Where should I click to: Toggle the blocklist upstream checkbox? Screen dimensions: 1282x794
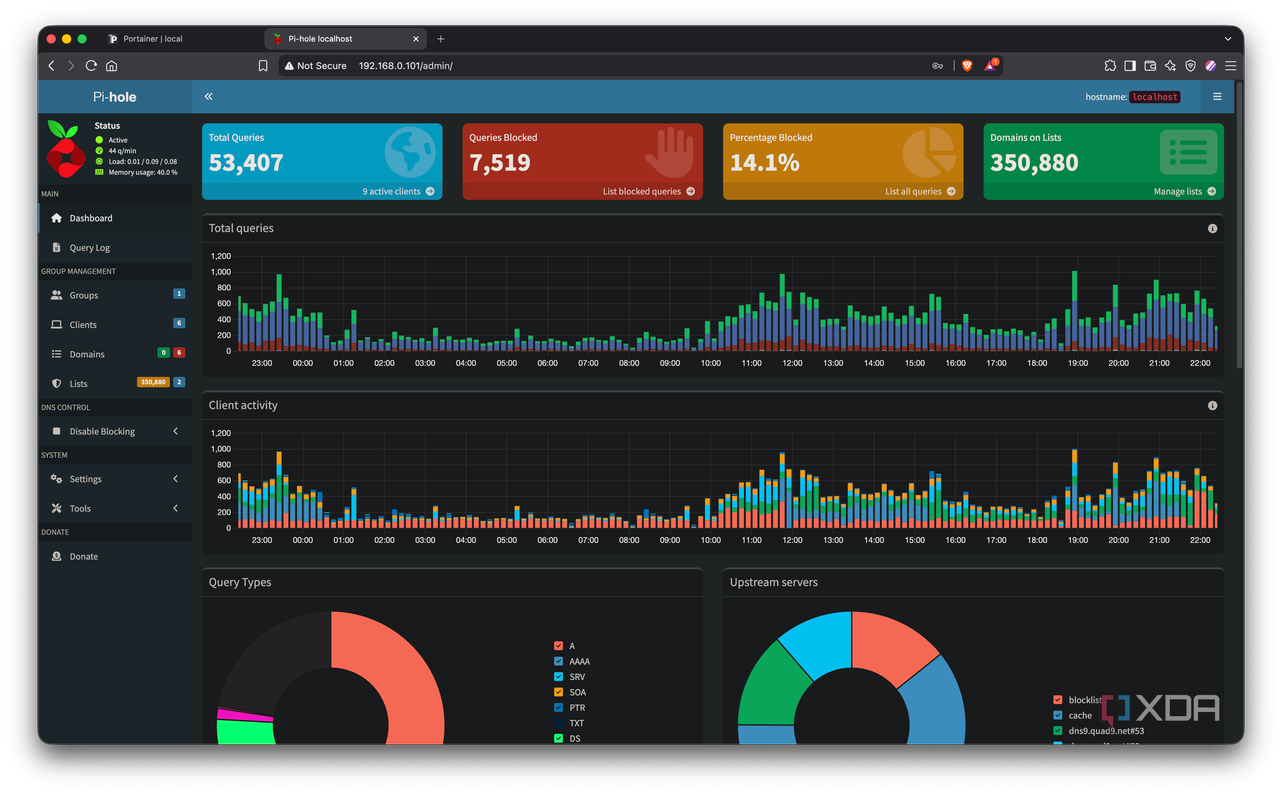click(x=1058, y=700)
